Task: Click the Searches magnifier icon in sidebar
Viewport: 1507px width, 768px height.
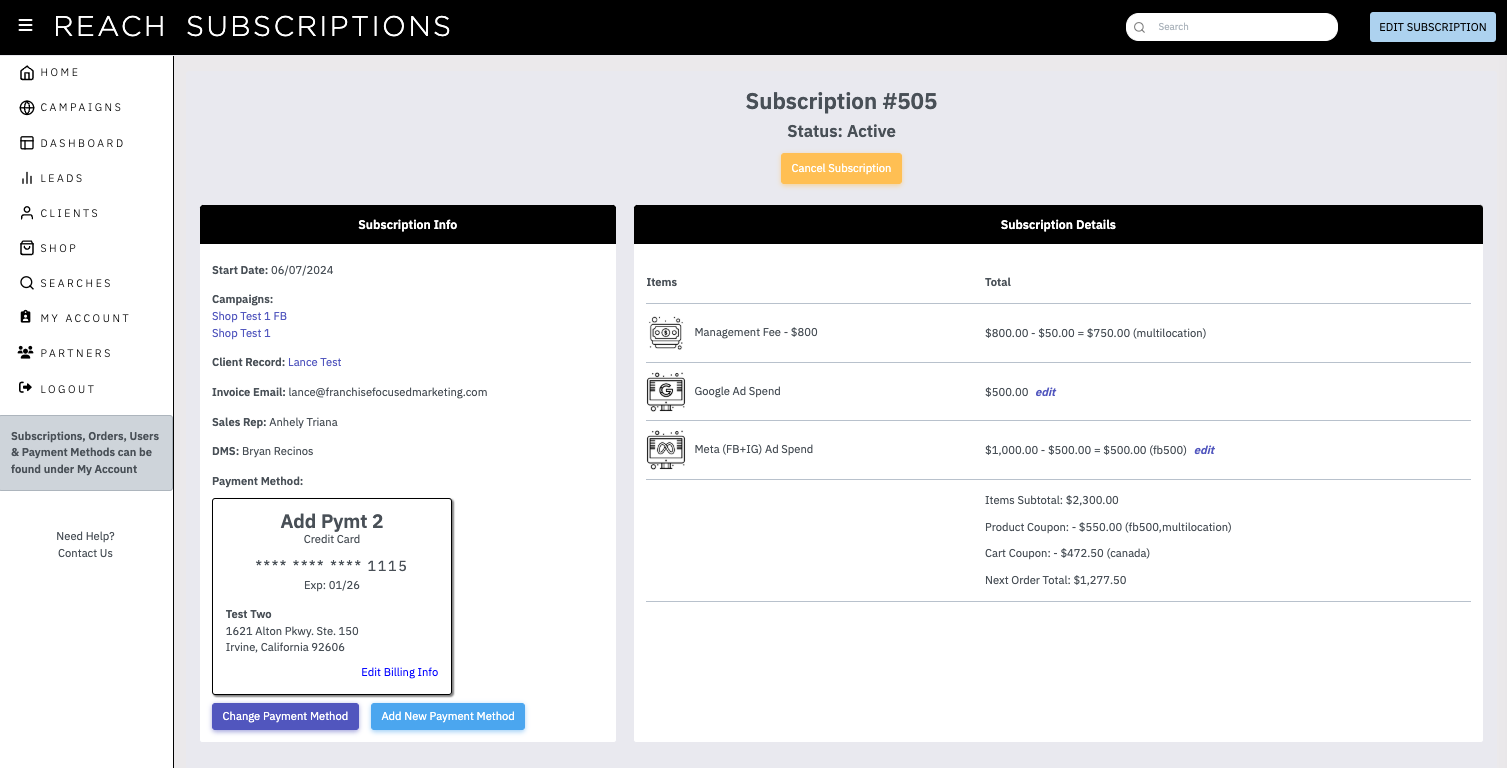Action: click(27, 283)
